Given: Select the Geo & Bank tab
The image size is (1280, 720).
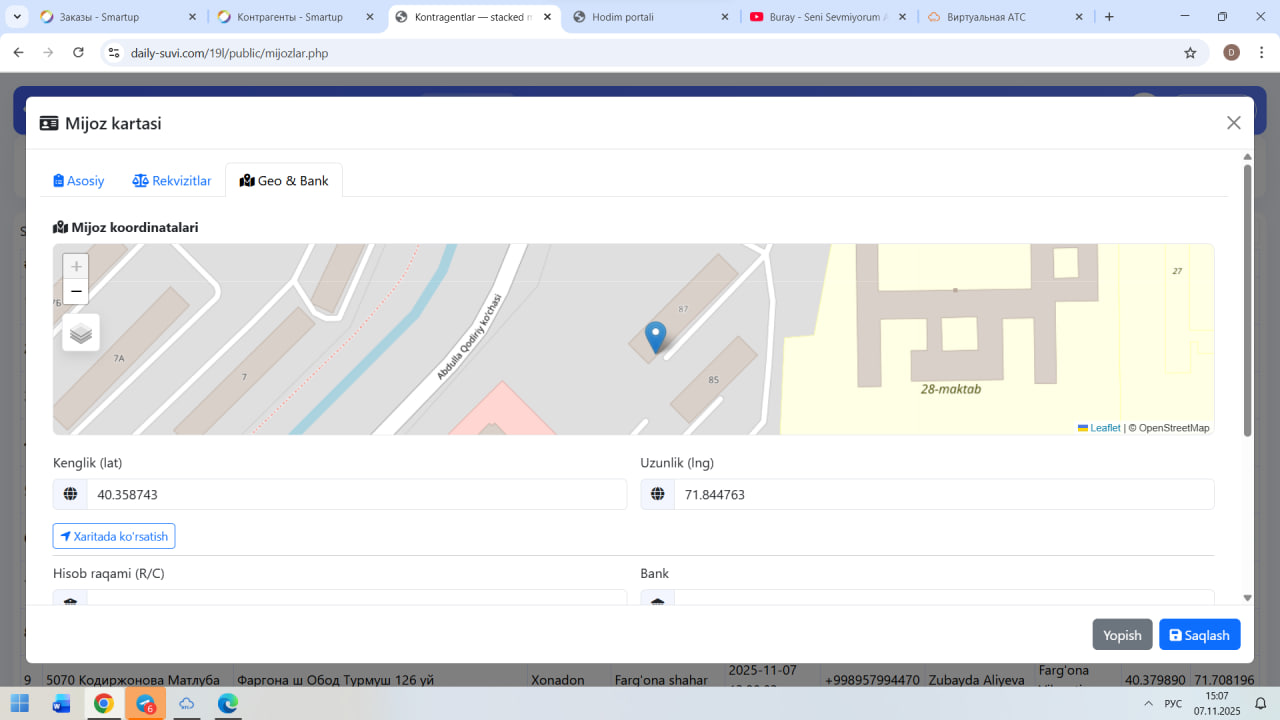Looking at the screenshot, I should pos(284,181).
